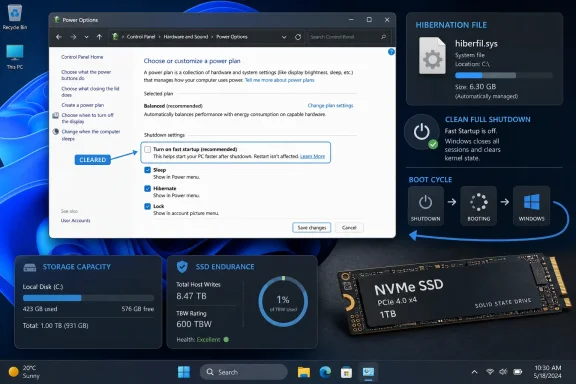Open Choose what closing the lid does
This screenshot has width=576, height=384.
90,91
